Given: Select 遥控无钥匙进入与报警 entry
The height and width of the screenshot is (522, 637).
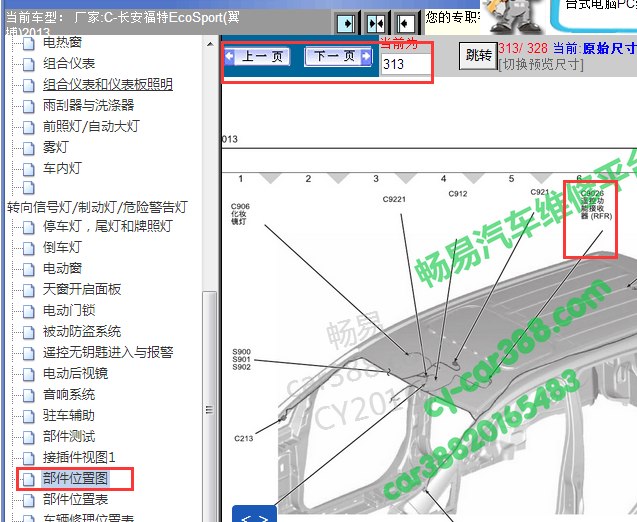Looking at the screenshot, I should click(108, 352).
